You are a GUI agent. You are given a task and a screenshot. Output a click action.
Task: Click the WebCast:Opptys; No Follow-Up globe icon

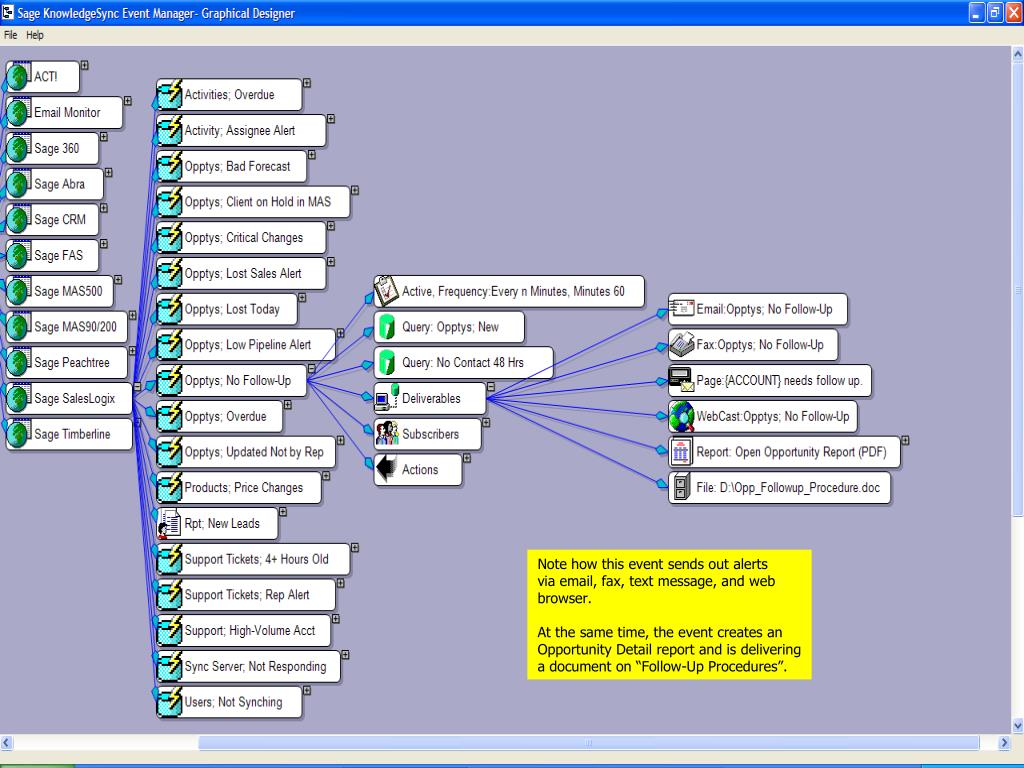click(x=682, y=416)
